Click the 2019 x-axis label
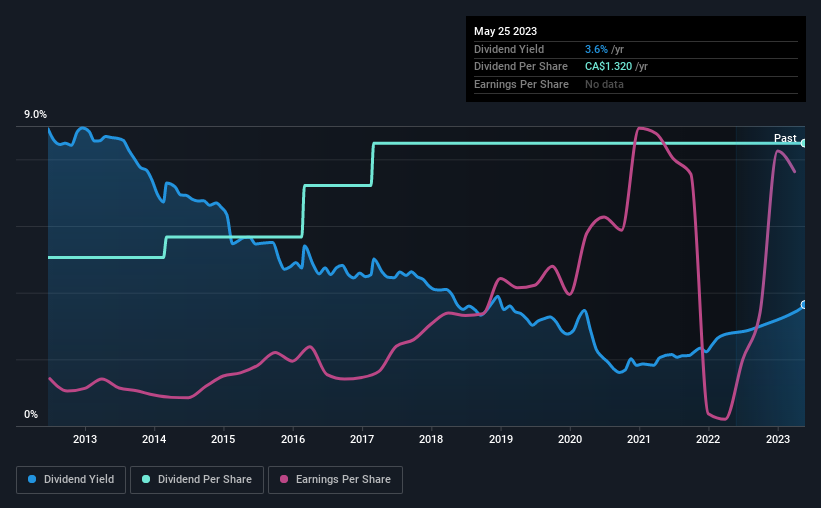This screenshot has width=821, height=508. pyautogui.click(x=501, y=439)
